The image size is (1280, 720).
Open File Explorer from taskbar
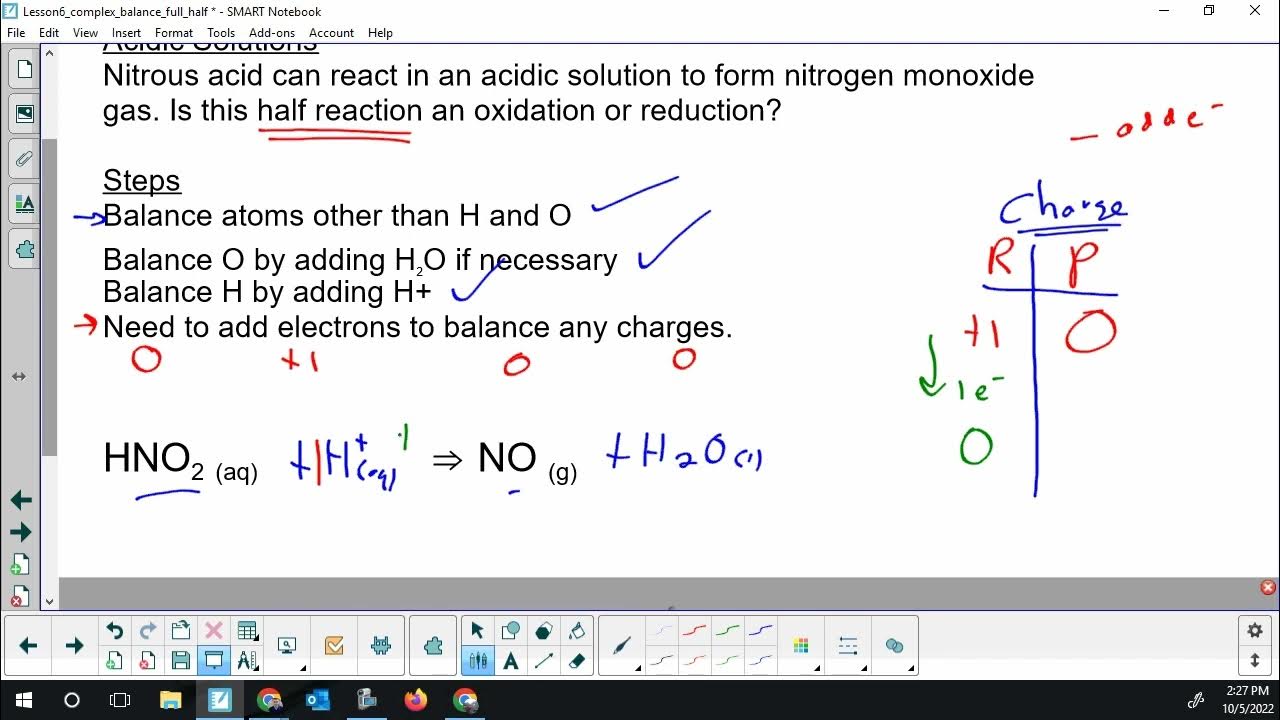171,700
